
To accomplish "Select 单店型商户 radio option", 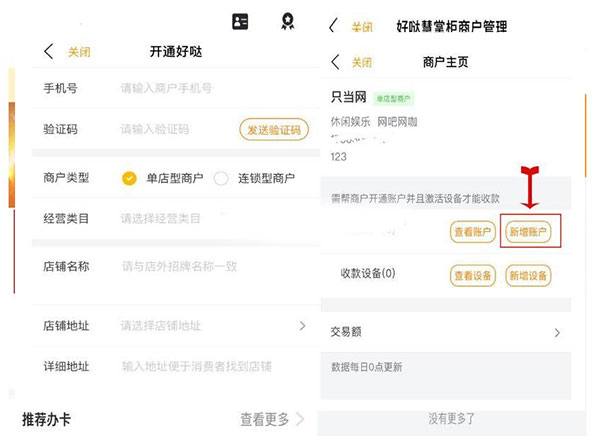I will tap(129, 178).
